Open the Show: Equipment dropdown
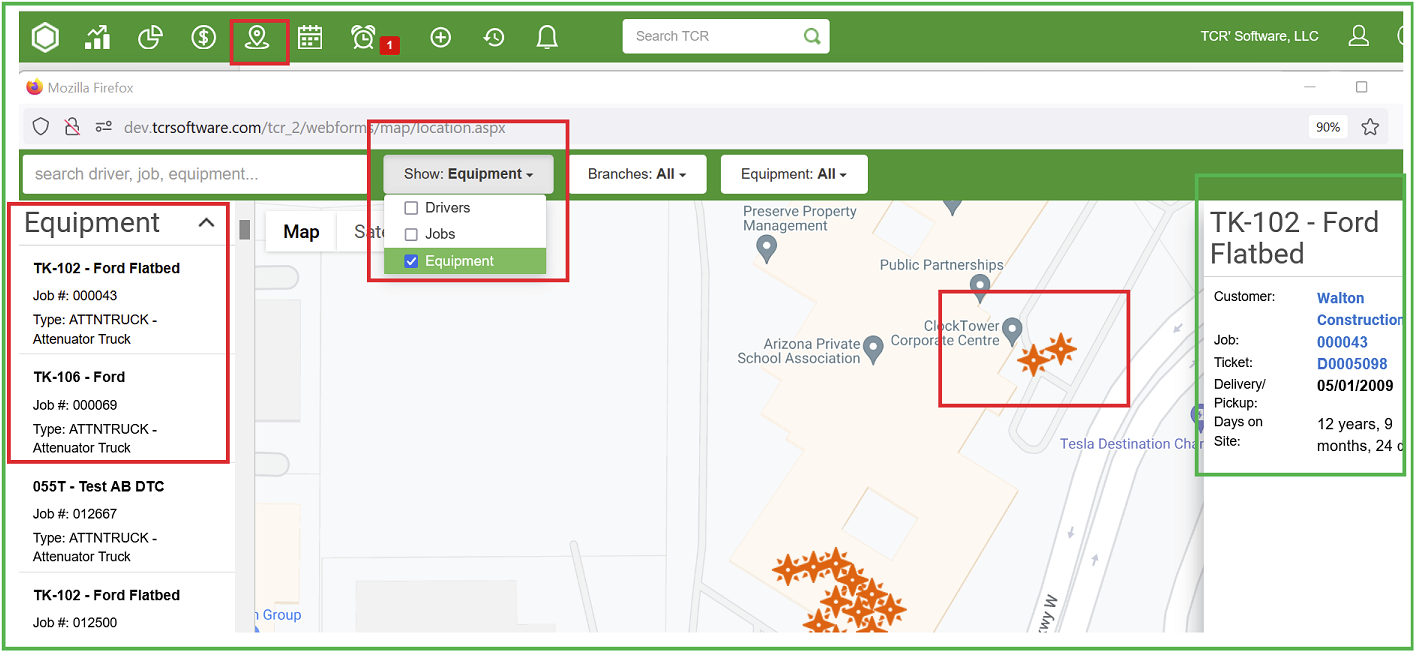The image size is (1417, 652). (468, 174)
